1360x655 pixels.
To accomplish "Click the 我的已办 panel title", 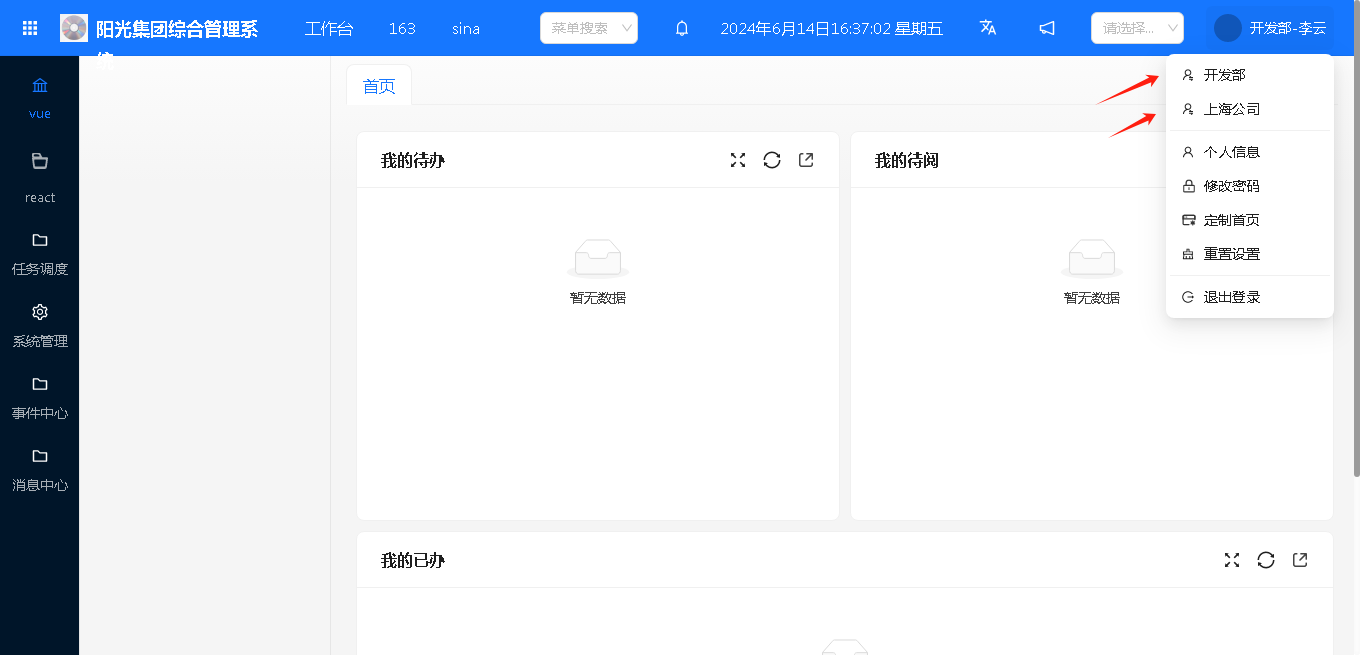I will point(413,560).
